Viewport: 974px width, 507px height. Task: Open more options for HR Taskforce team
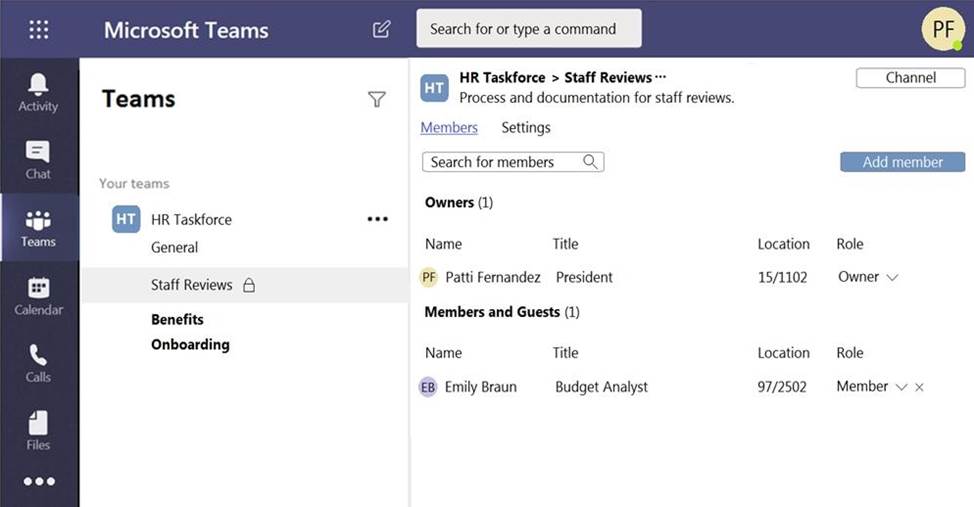tap(377, 219)
